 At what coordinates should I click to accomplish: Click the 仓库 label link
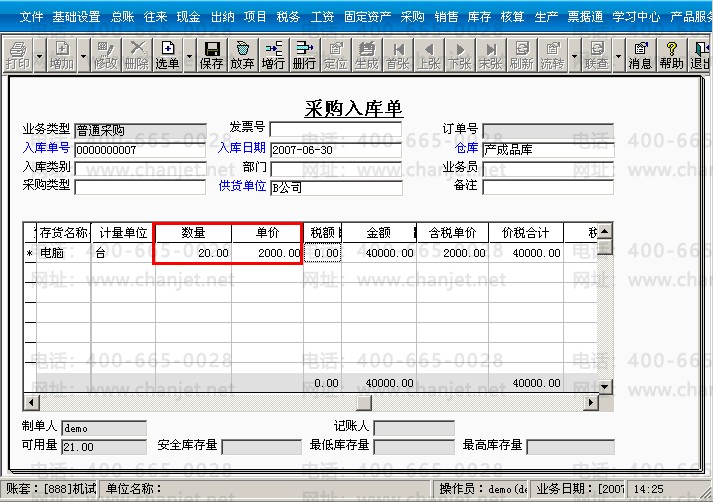pos(466,148)
